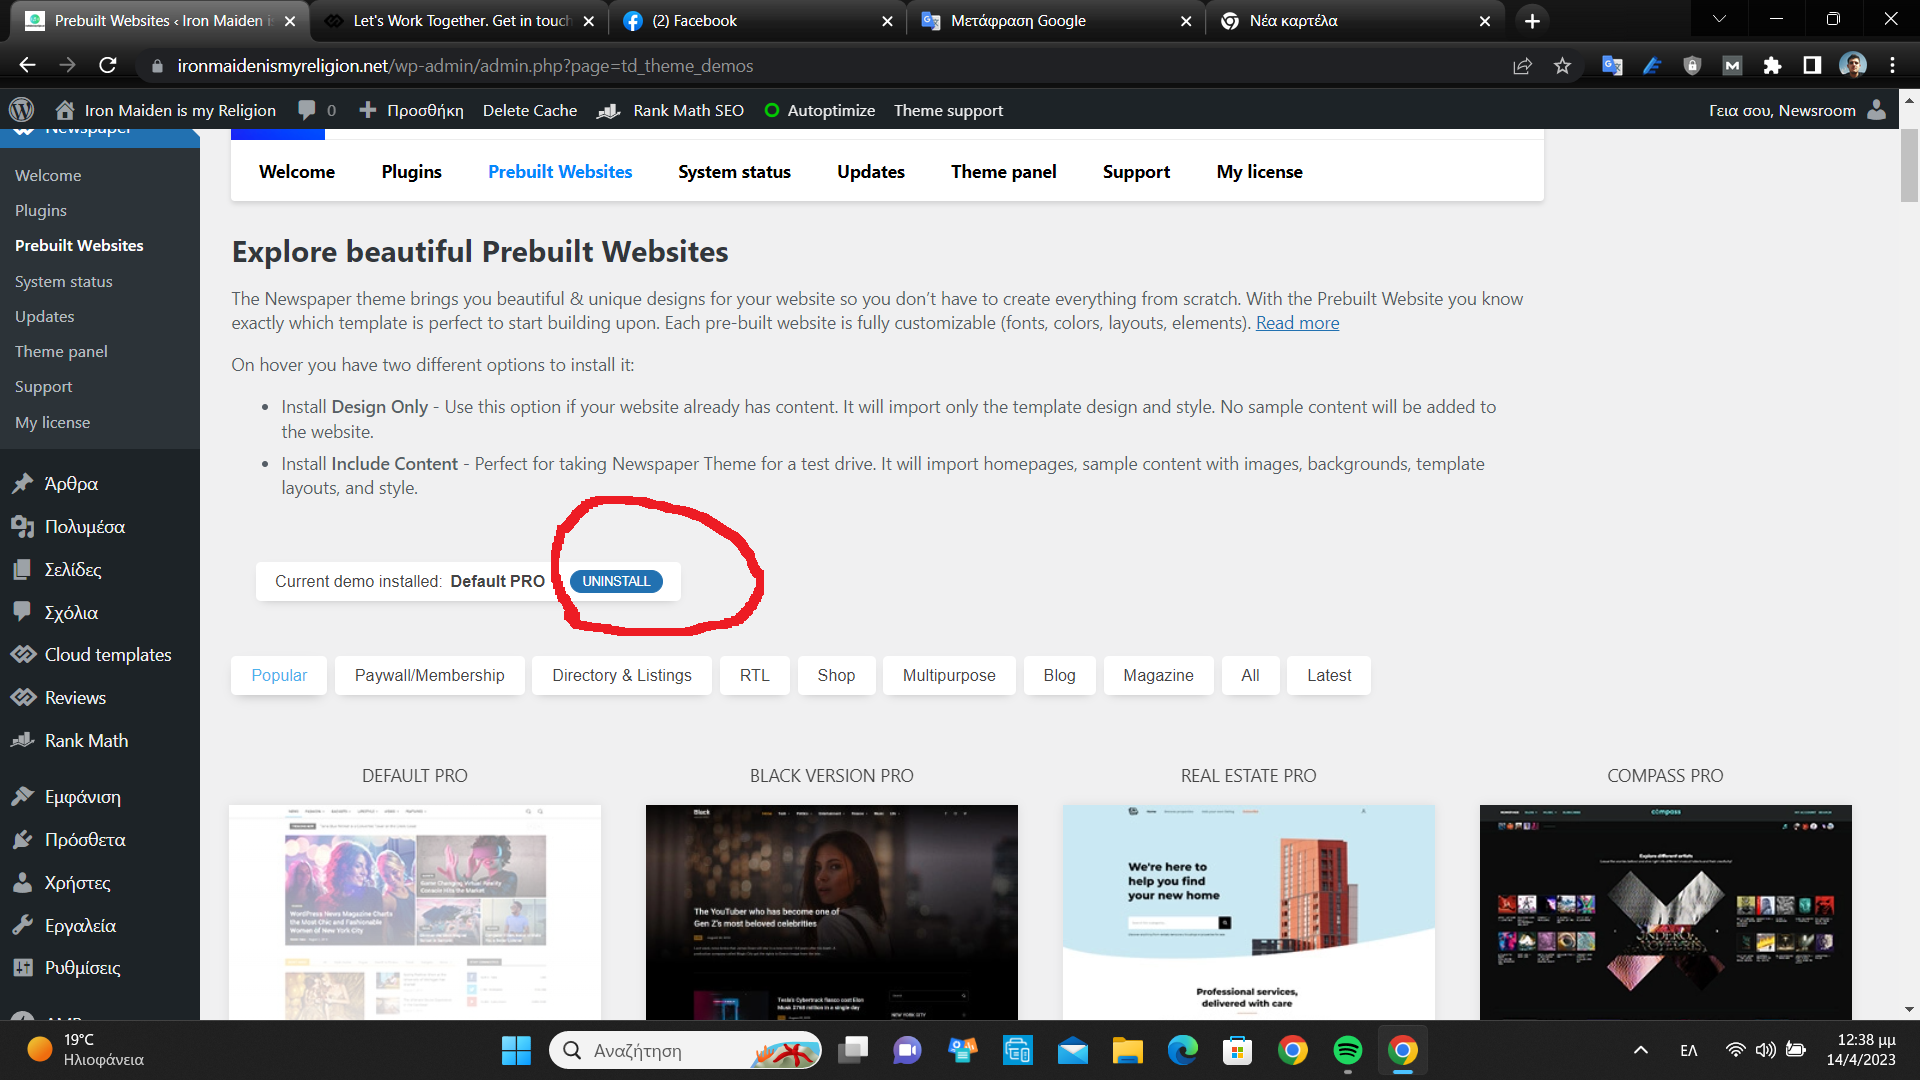This screenshot has width=1920, height=1080.
Task: Open Theme support in admin bar
Action: 948,111
